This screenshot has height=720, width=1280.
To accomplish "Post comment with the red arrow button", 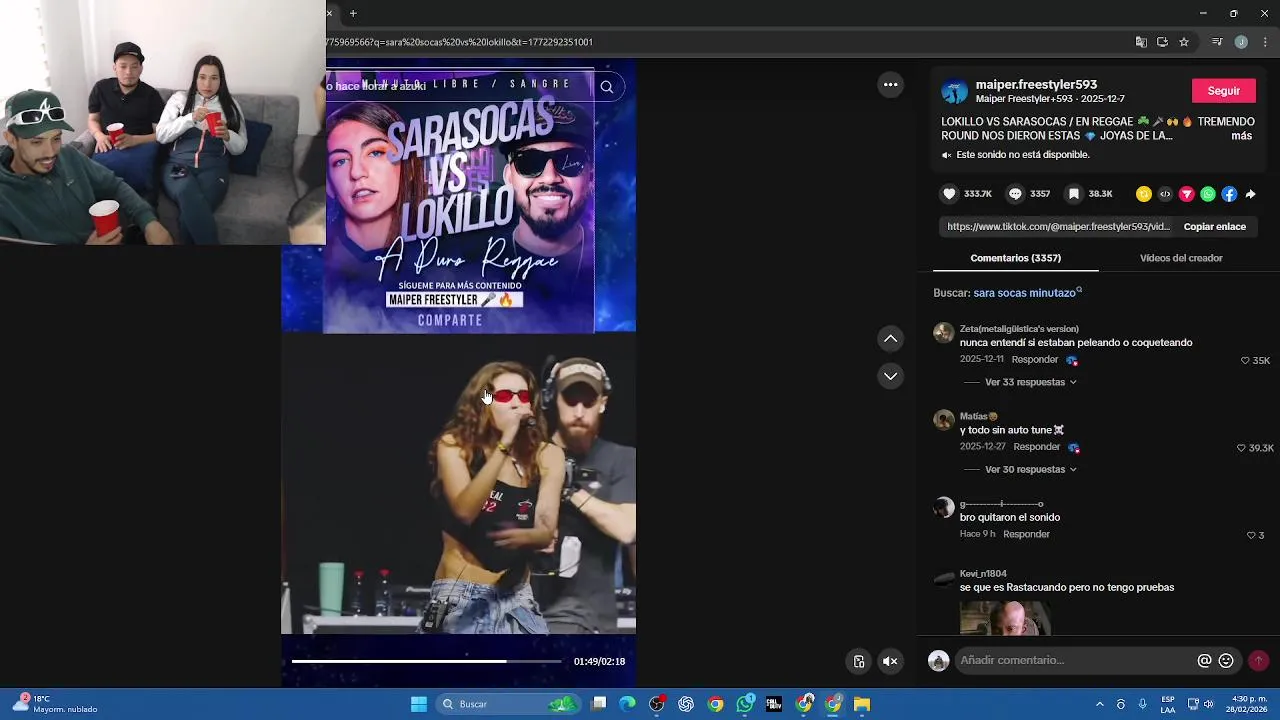I will click(x=1258, y=661).
